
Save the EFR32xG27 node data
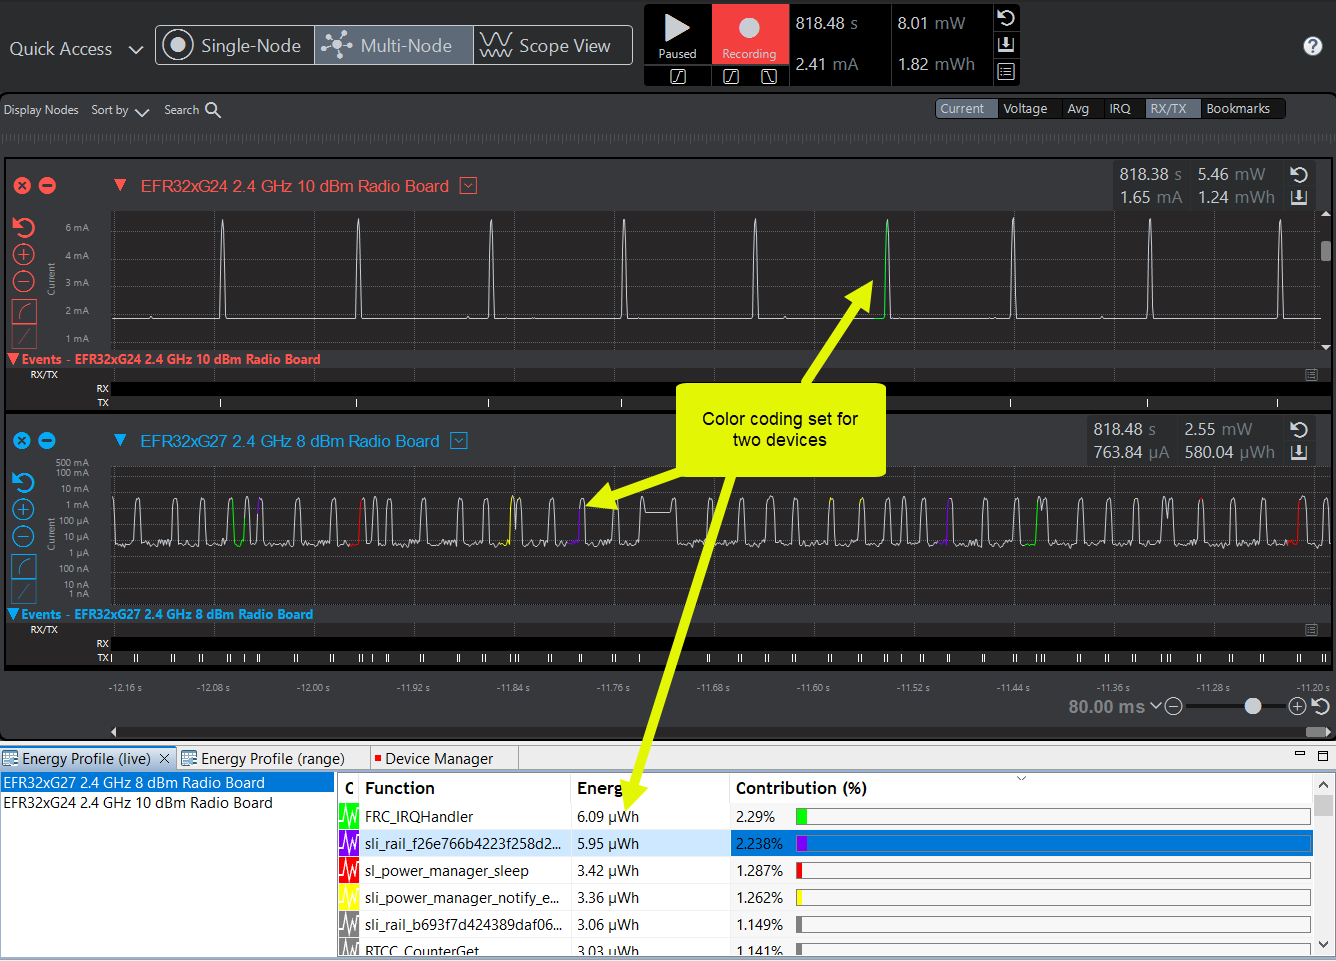click(x=1299, y=453)
